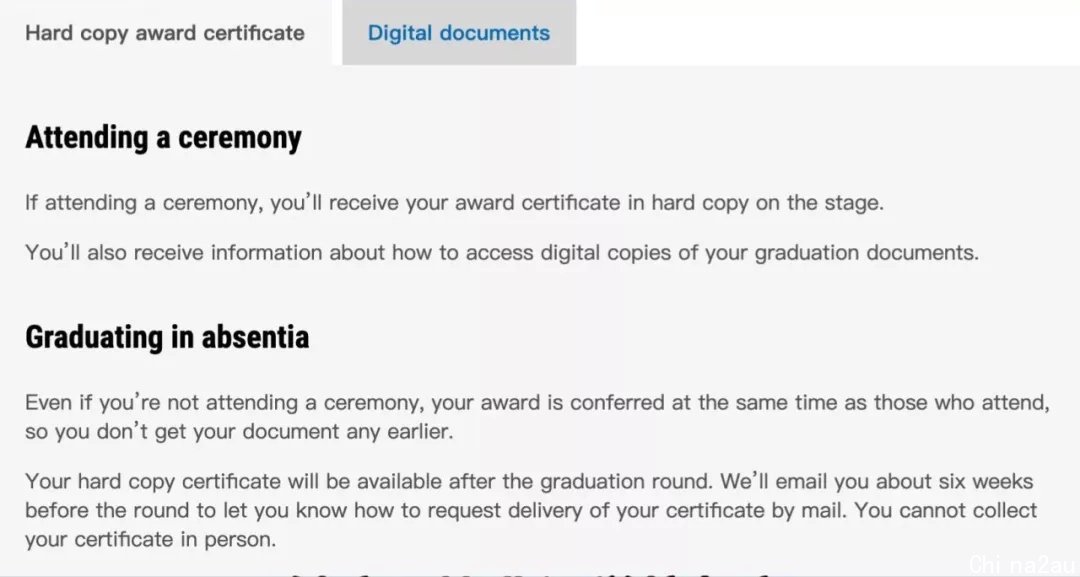The image size is (1080, 577).
Task: Select the Hard copy award certificate tab
Action: pos(165,32)
